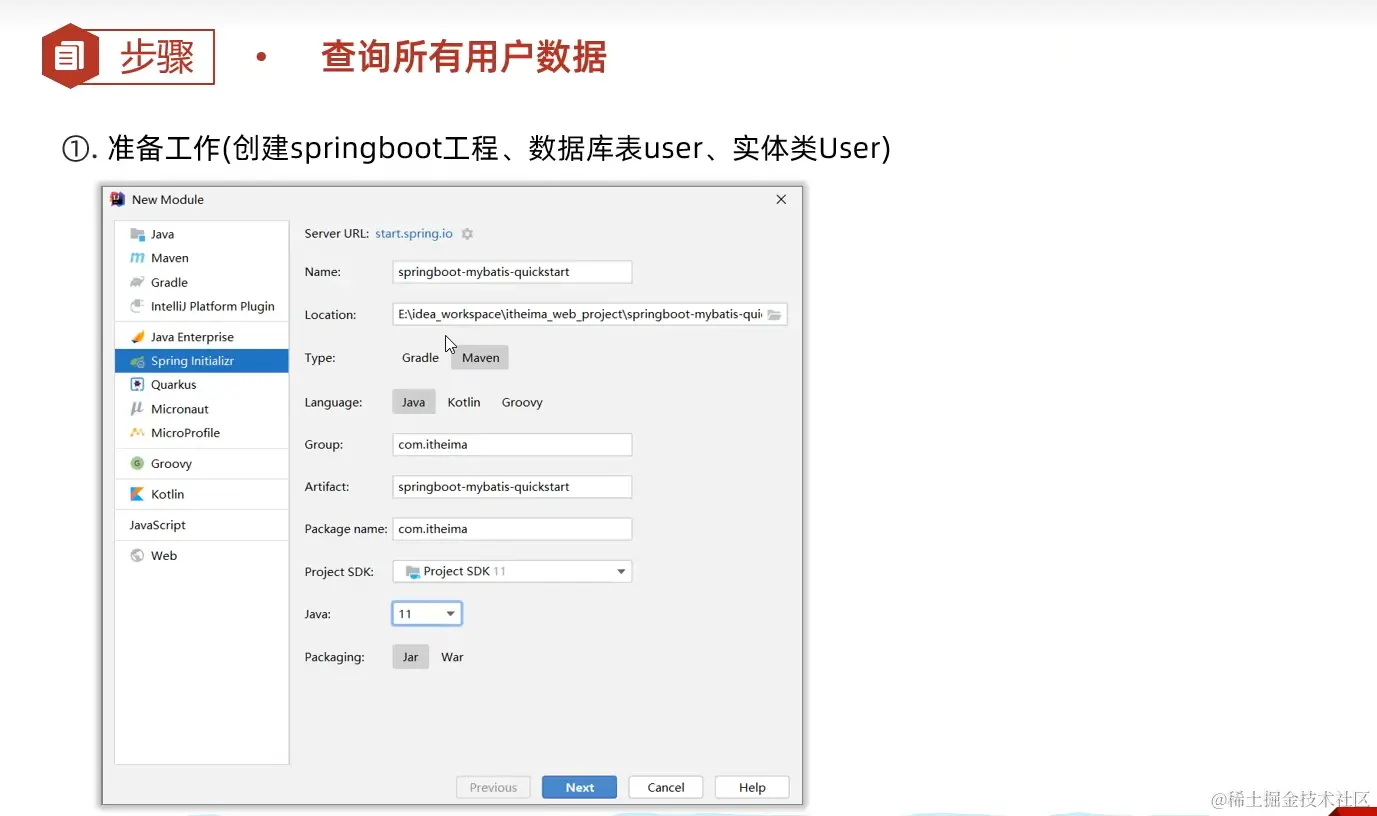Click the "步骤" header label
Image resolution: width=1377 pixels, height=816 pixels.
[157, 56]
